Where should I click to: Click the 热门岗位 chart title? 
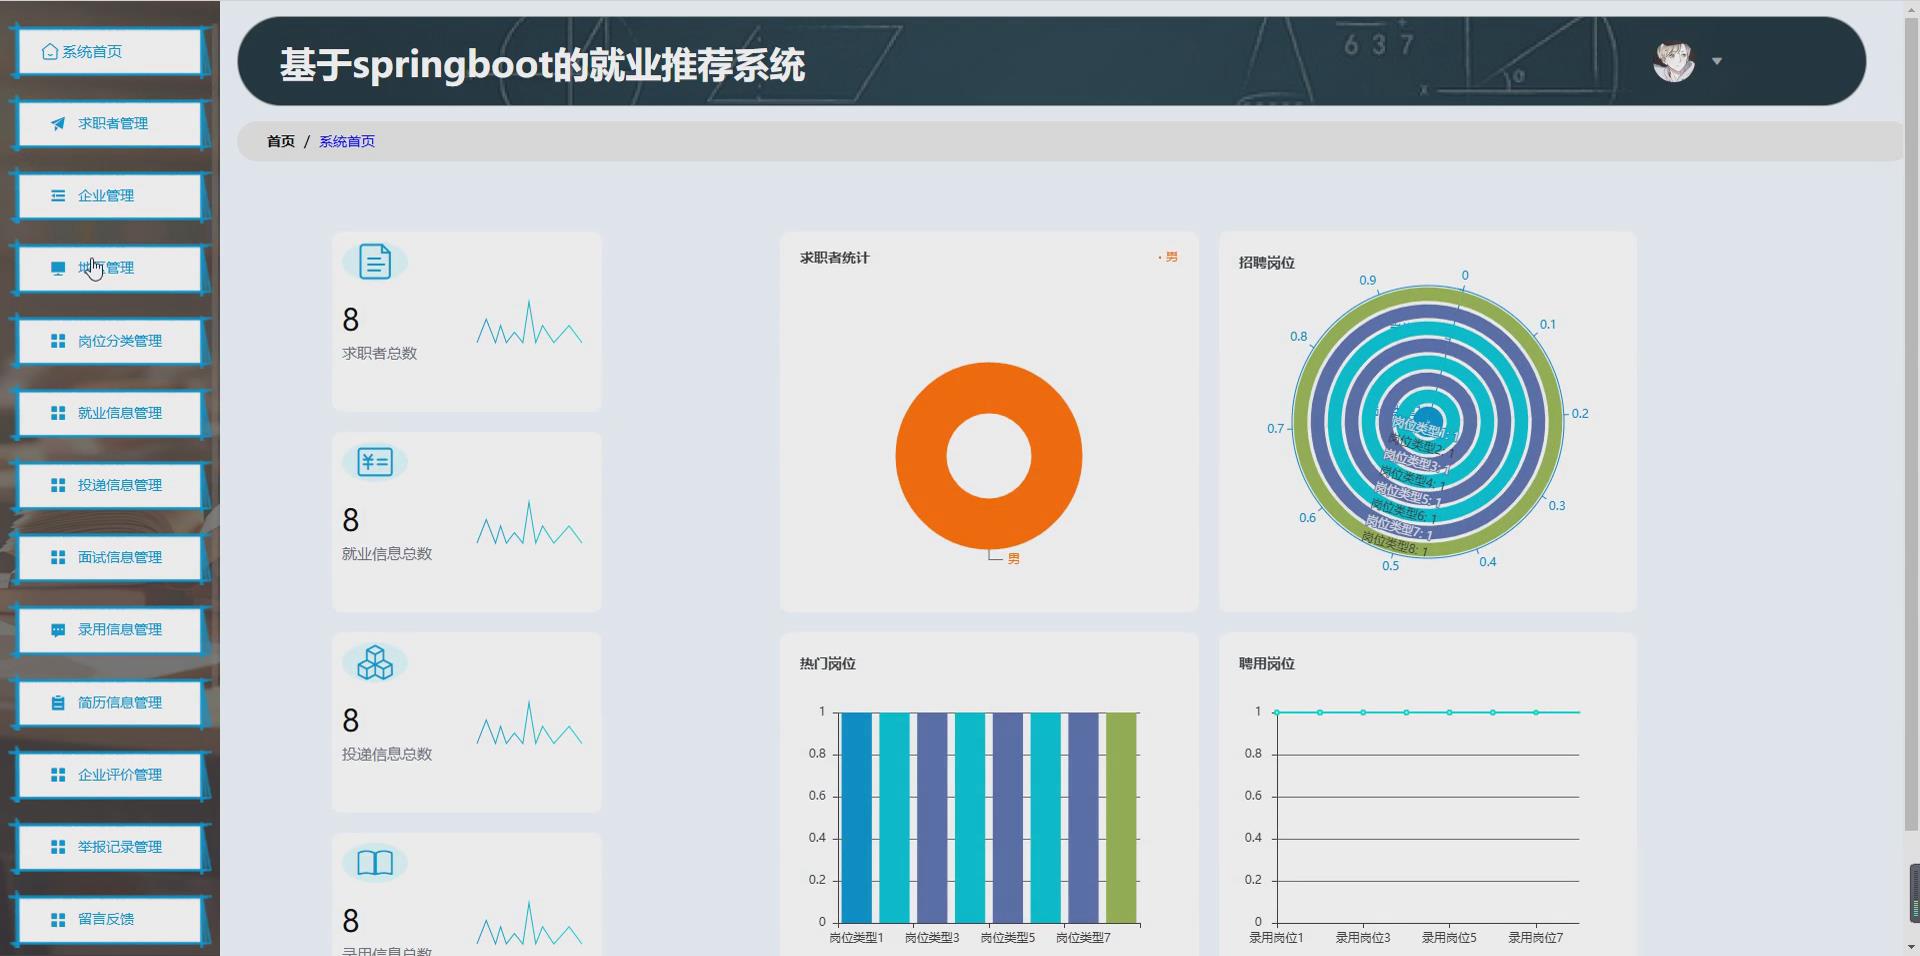coord(828,664)
